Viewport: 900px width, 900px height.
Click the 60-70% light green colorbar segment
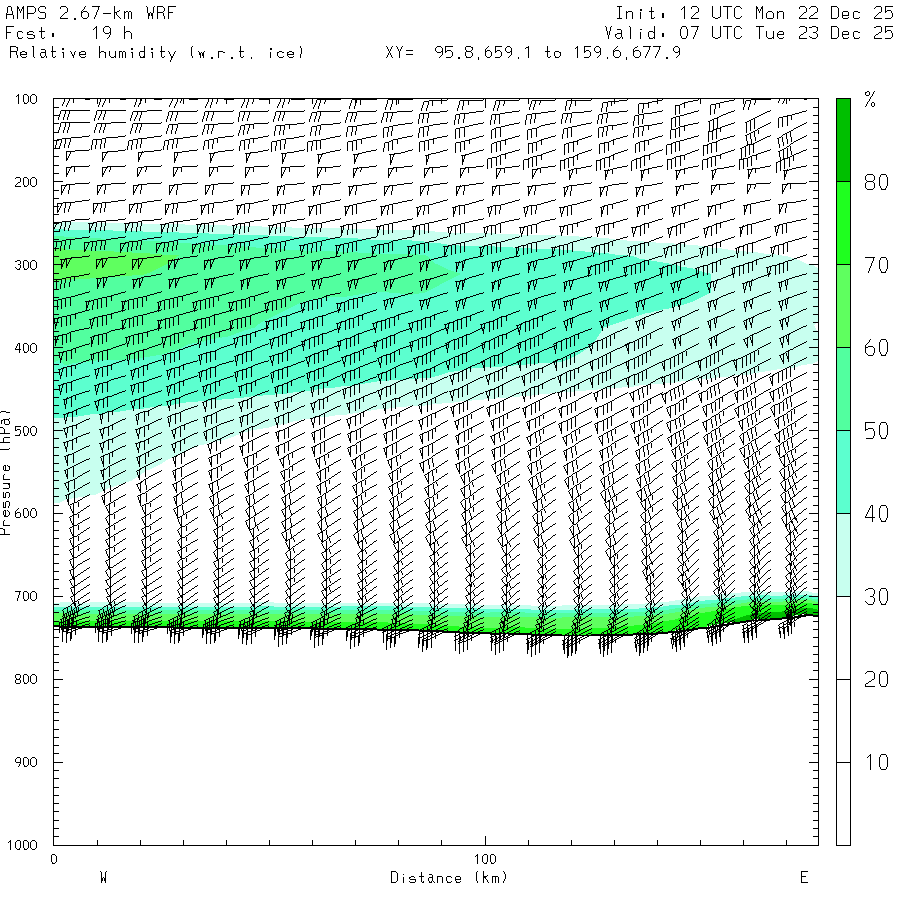843,306
